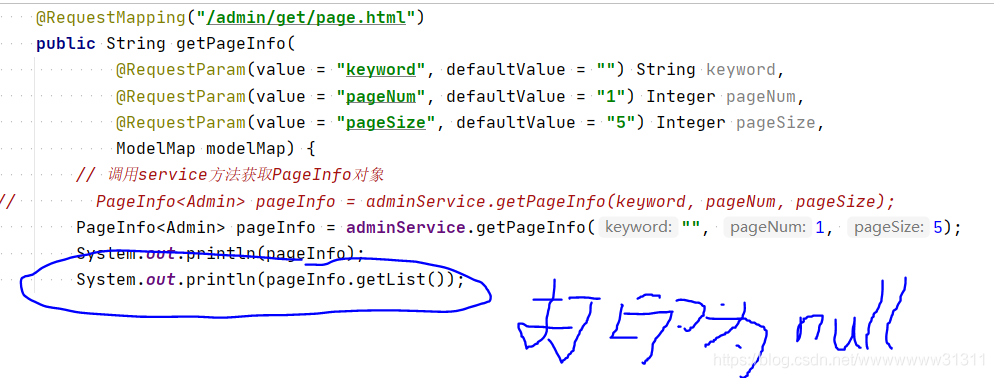Click the commented-out adminService.getPageInfo line

click(x=495, y=202)
